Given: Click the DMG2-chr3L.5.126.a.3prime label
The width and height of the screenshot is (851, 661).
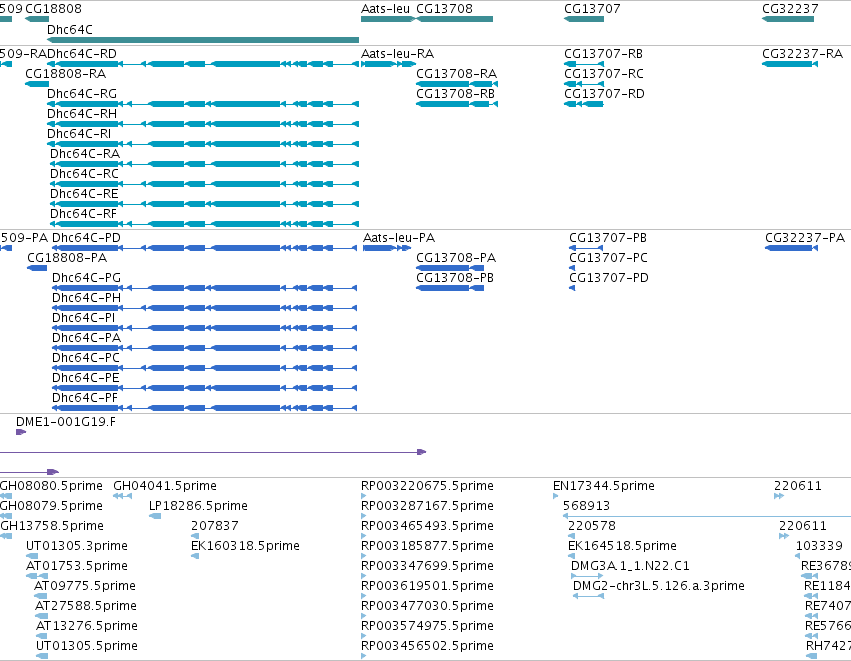Looking at the screenshot, I should [659, 587].
